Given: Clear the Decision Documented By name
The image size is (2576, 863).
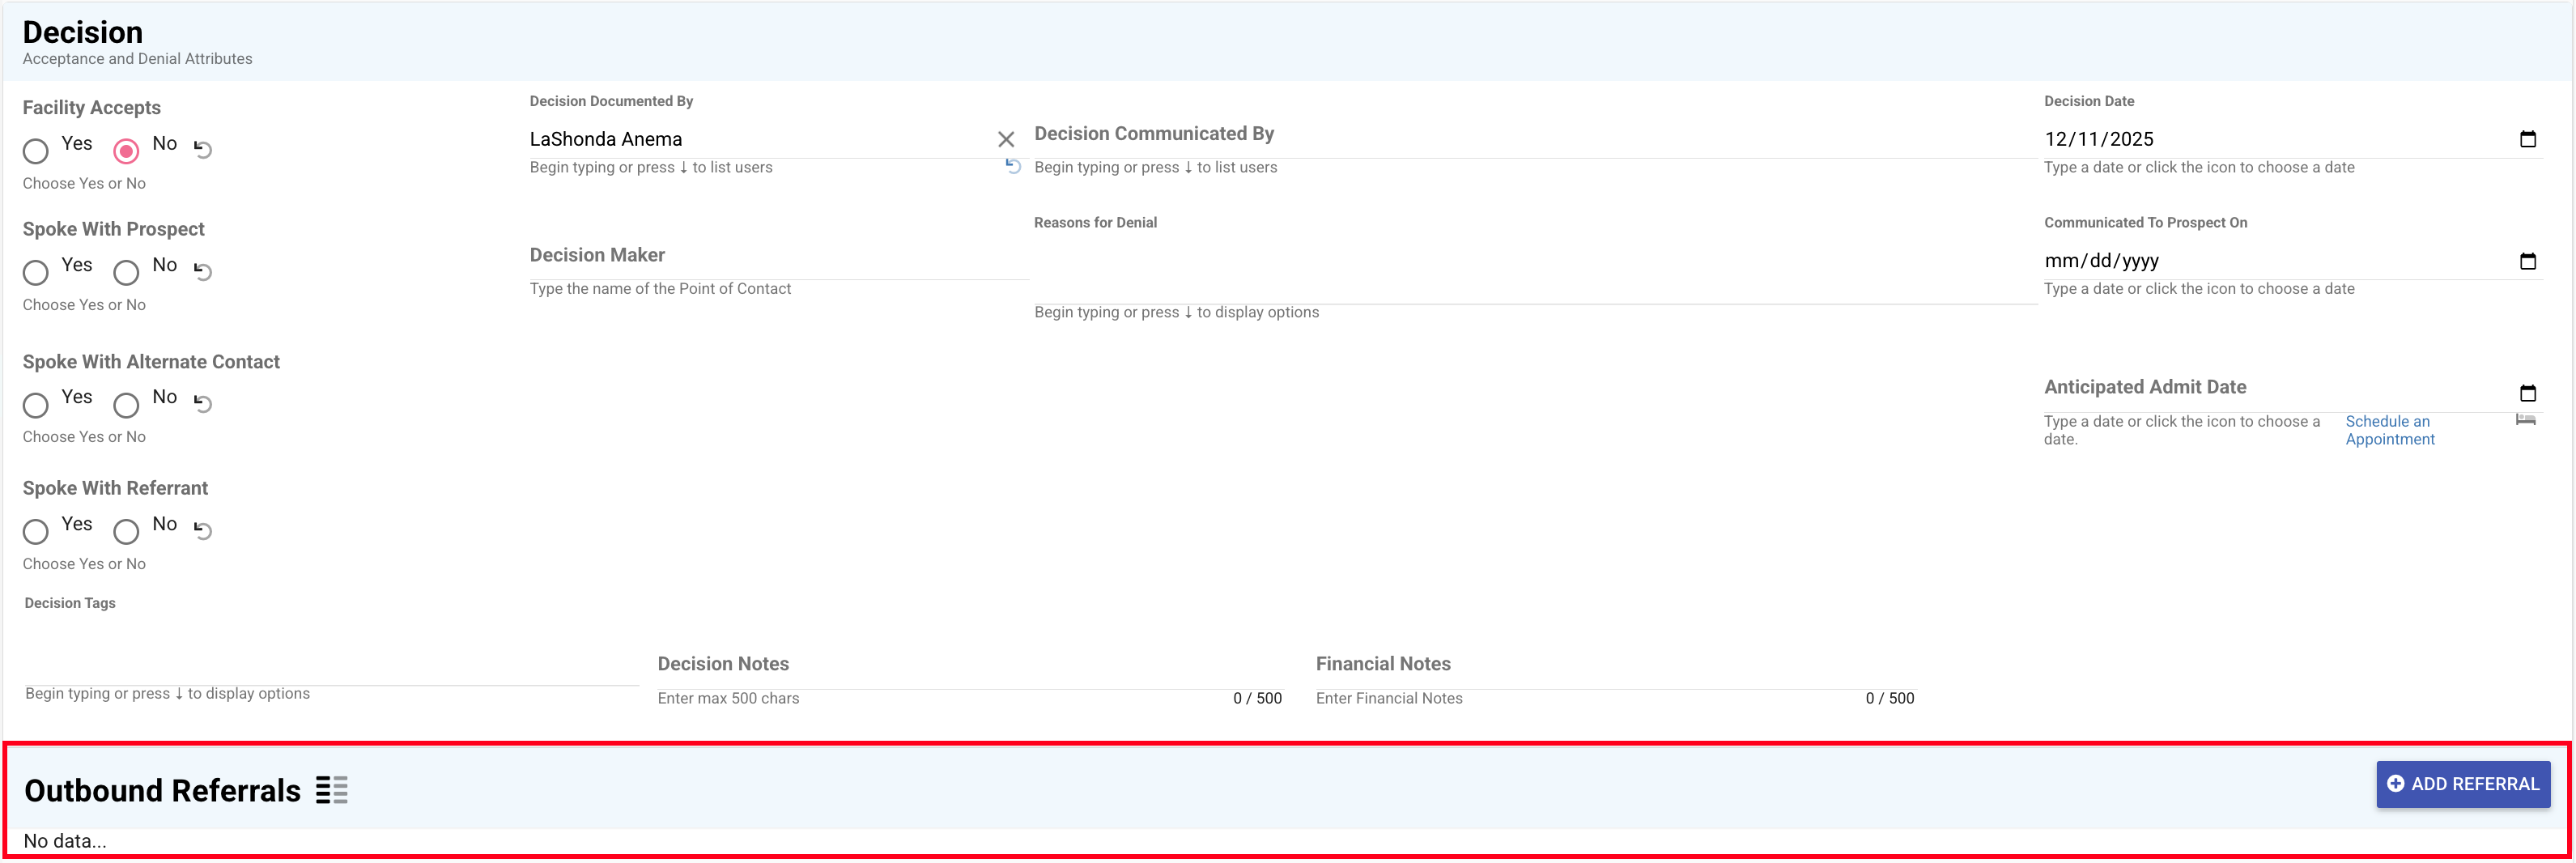Looking at the screenshot, I should [1005, 140].
